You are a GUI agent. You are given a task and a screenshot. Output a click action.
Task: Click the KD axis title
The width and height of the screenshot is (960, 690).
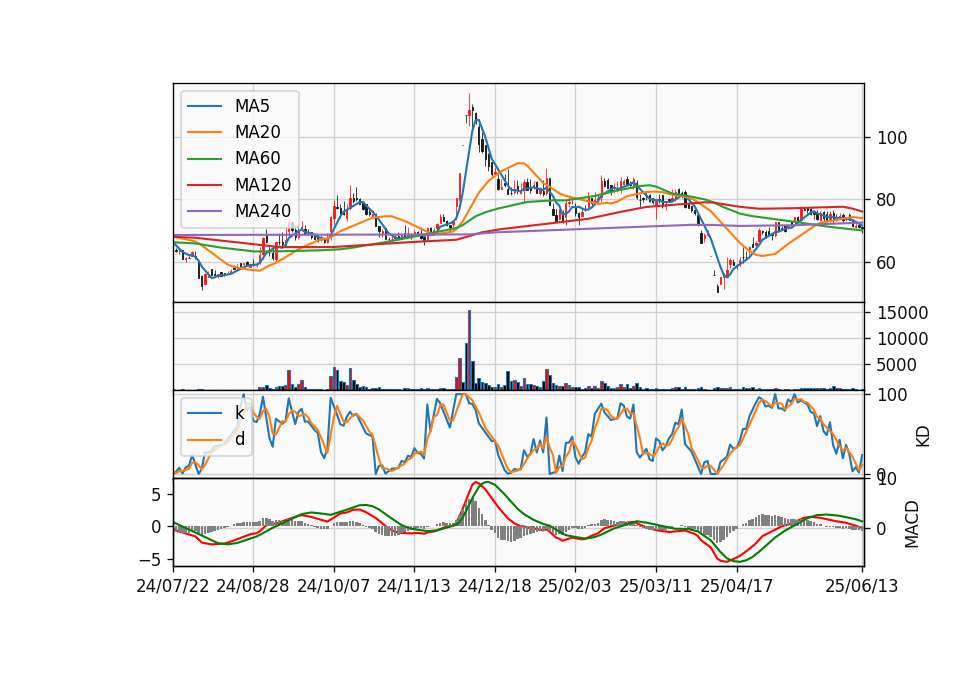click(922, 436)
